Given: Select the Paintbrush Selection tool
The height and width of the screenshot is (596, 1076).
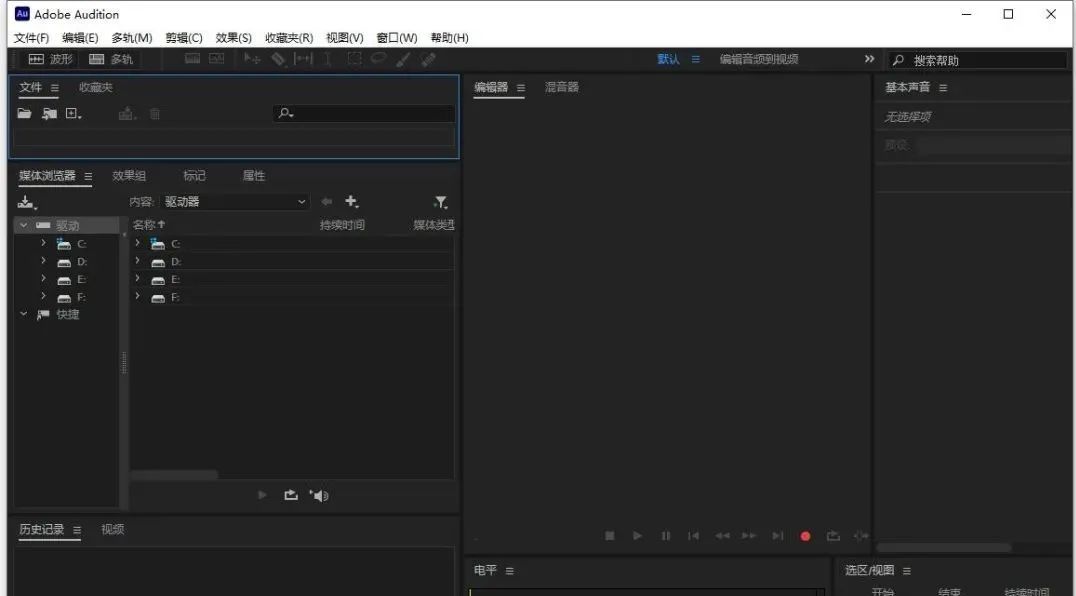Looking at the screenshot, I should pos(402,59).
